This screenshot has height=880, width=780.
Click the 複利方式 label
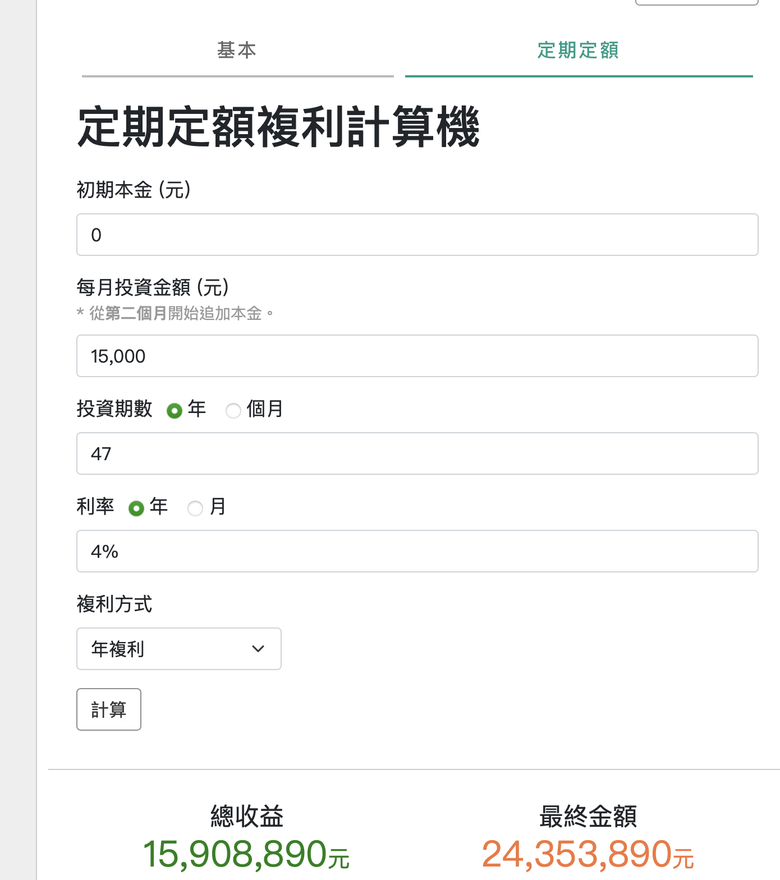pyautogui.click(x=114, y=604)
